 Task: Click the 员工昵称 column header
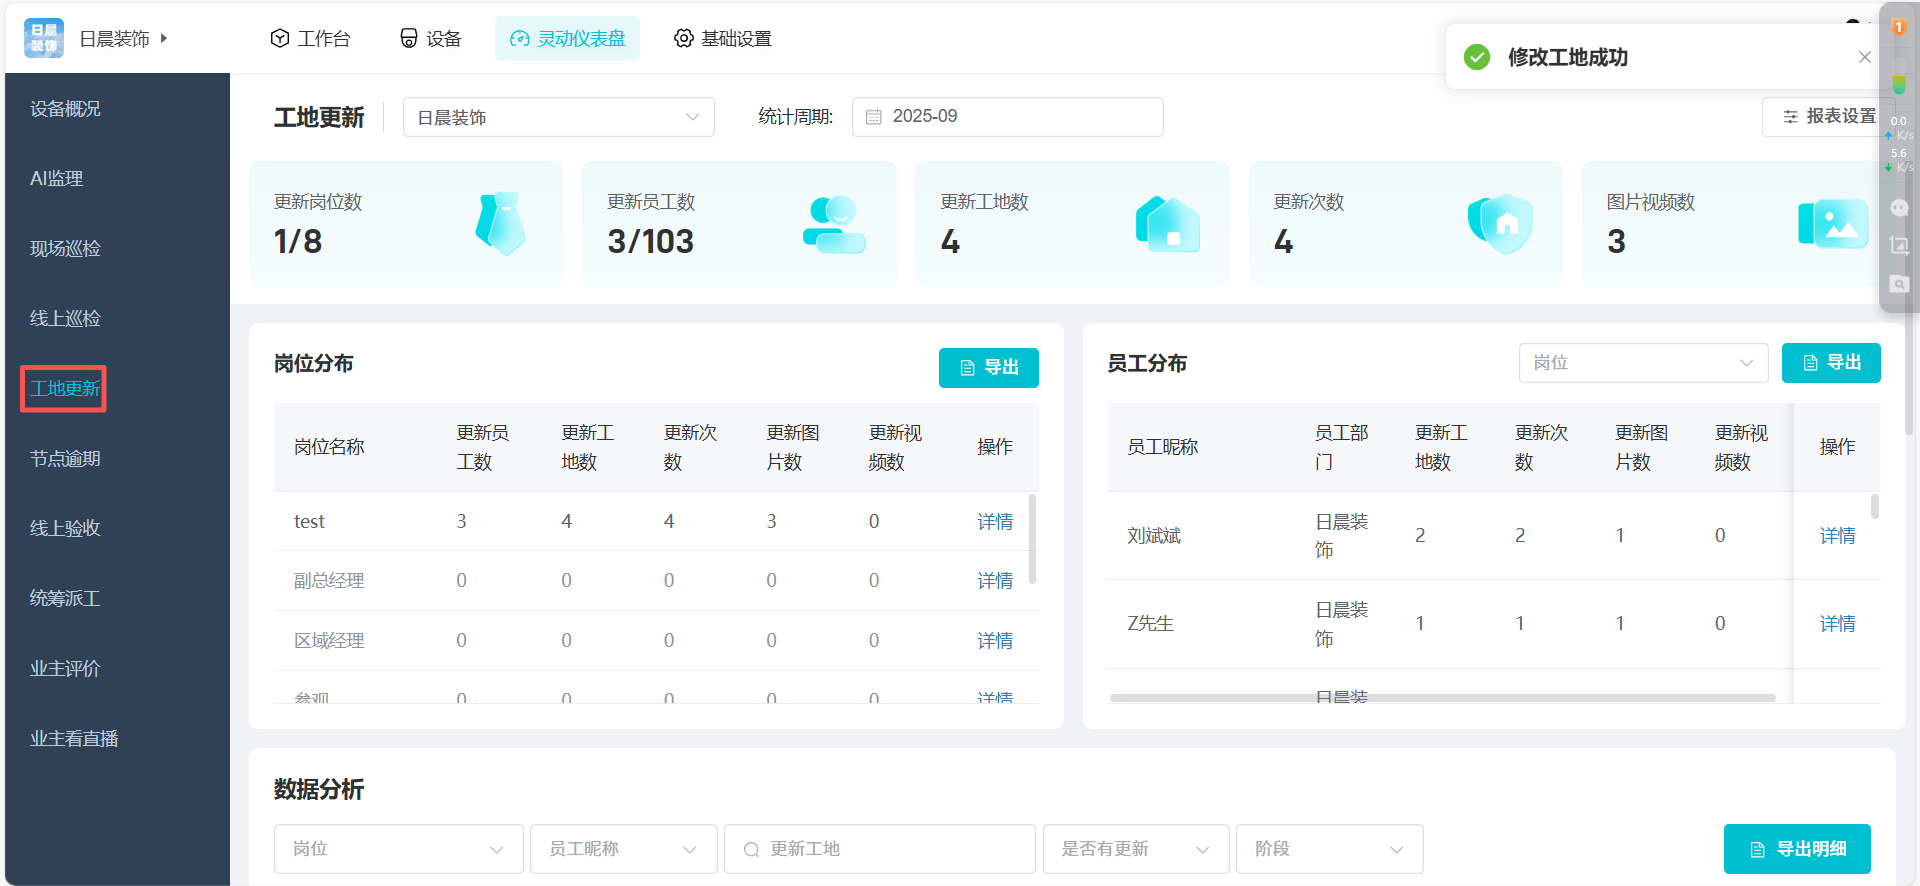(1162, 447)
